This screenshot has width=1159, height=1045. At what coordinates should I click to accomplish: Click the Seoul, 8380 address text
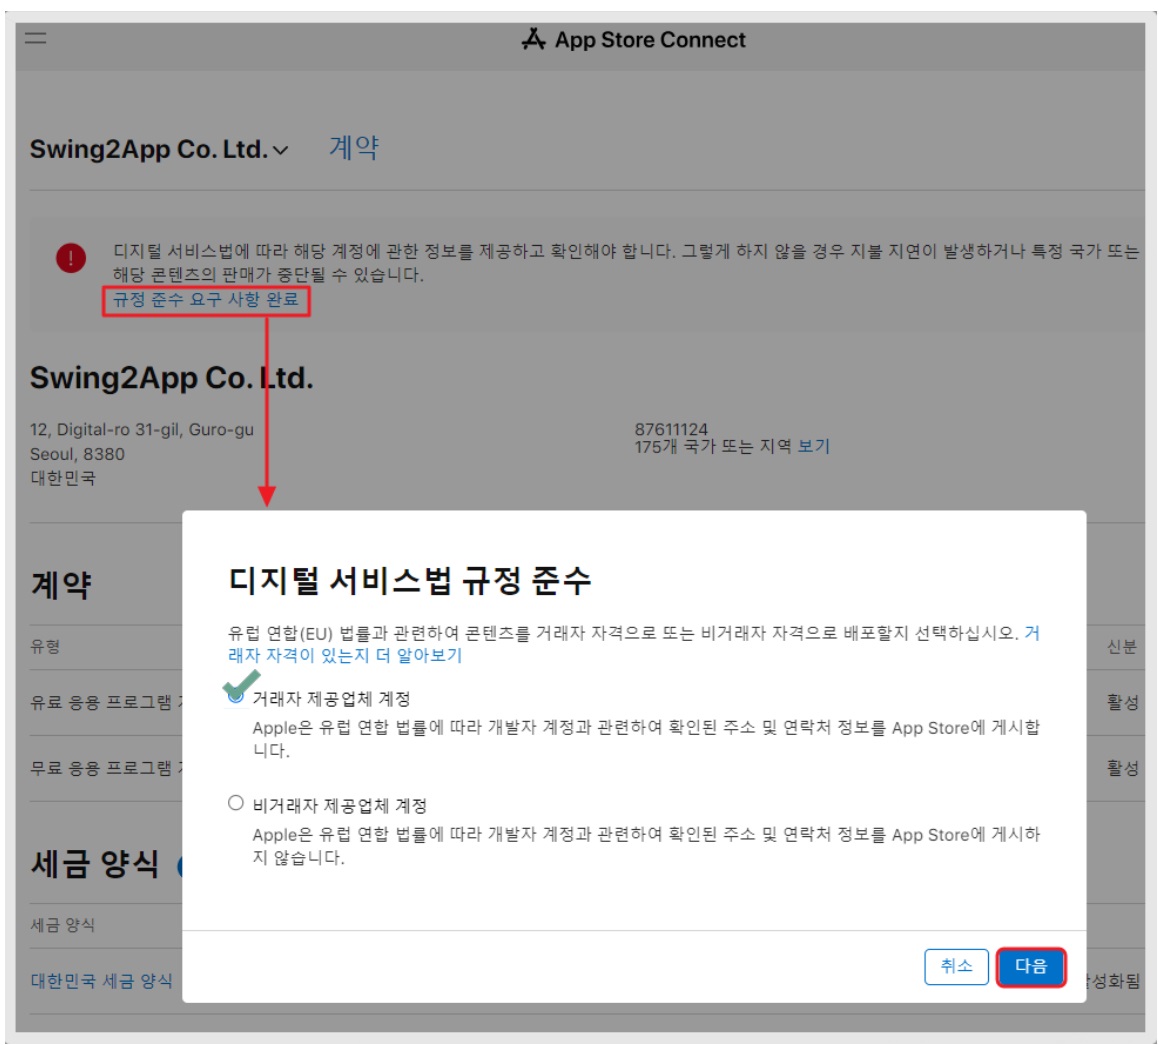tap(77, 454)
